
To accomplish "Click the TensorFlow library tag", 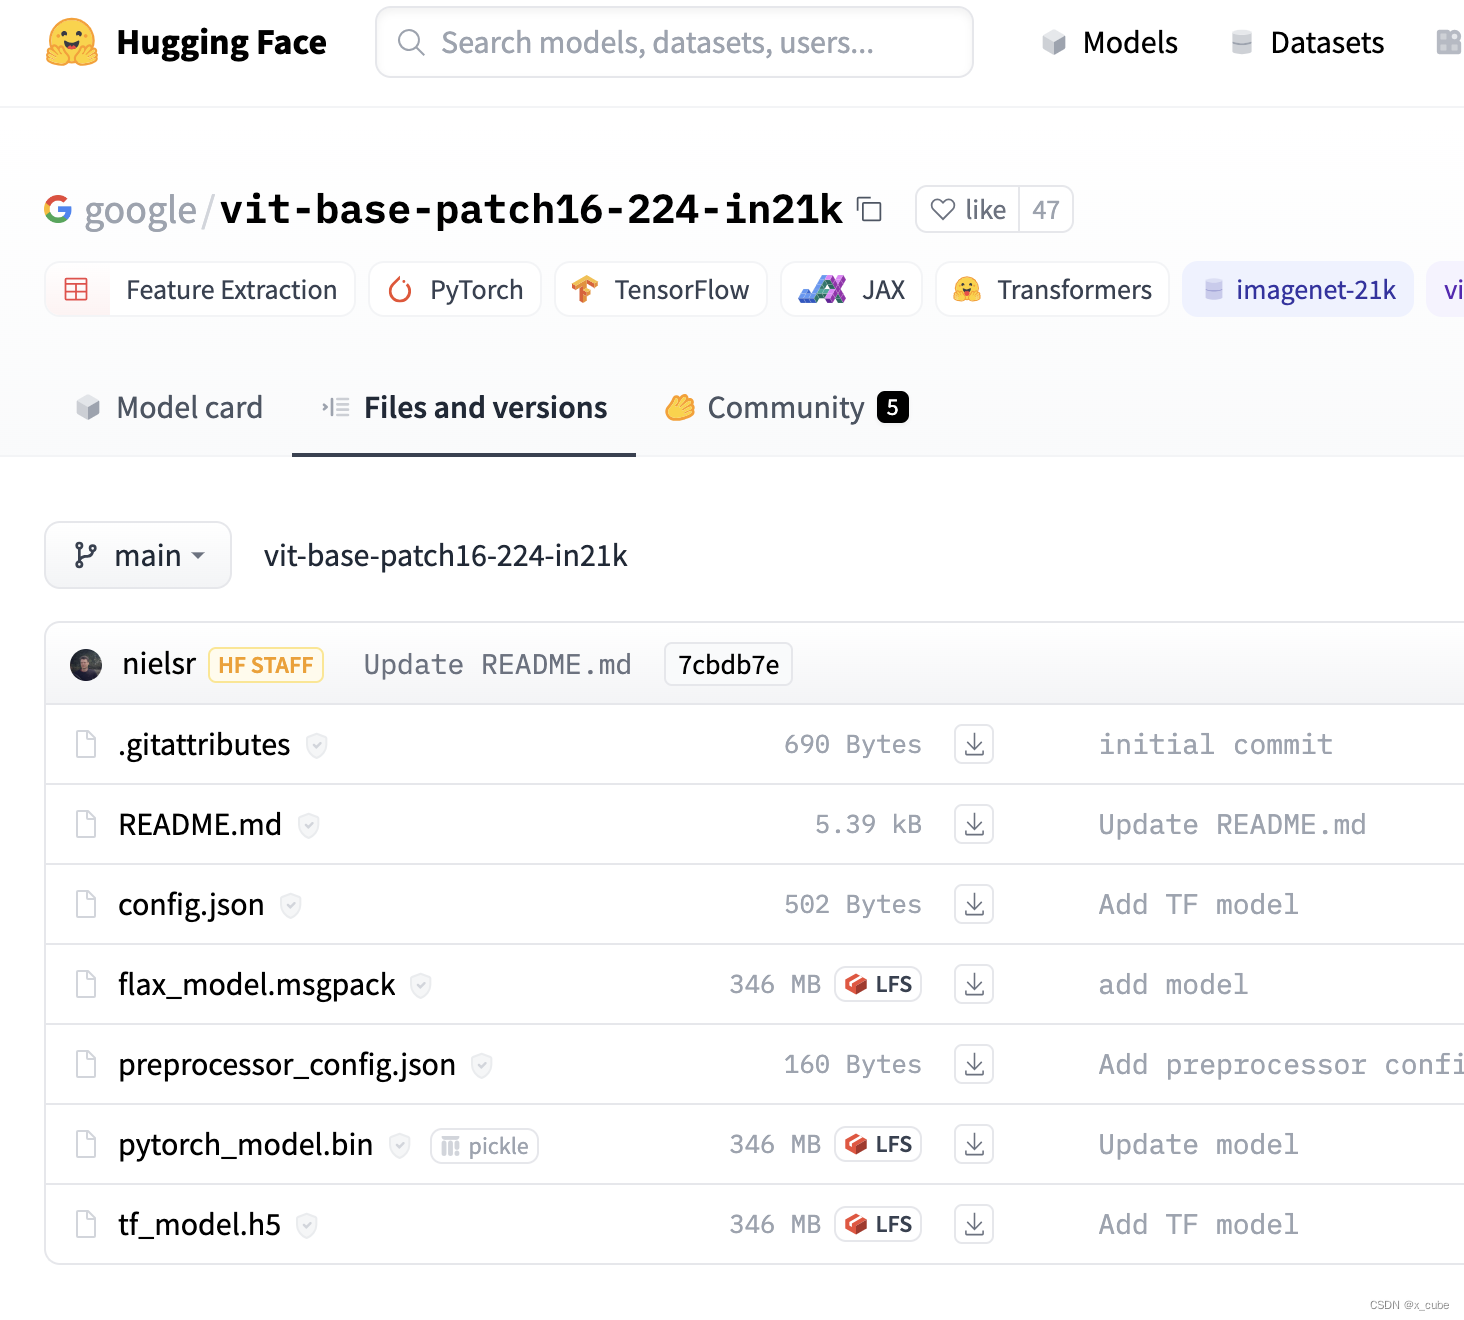I will tap(661, 289).
